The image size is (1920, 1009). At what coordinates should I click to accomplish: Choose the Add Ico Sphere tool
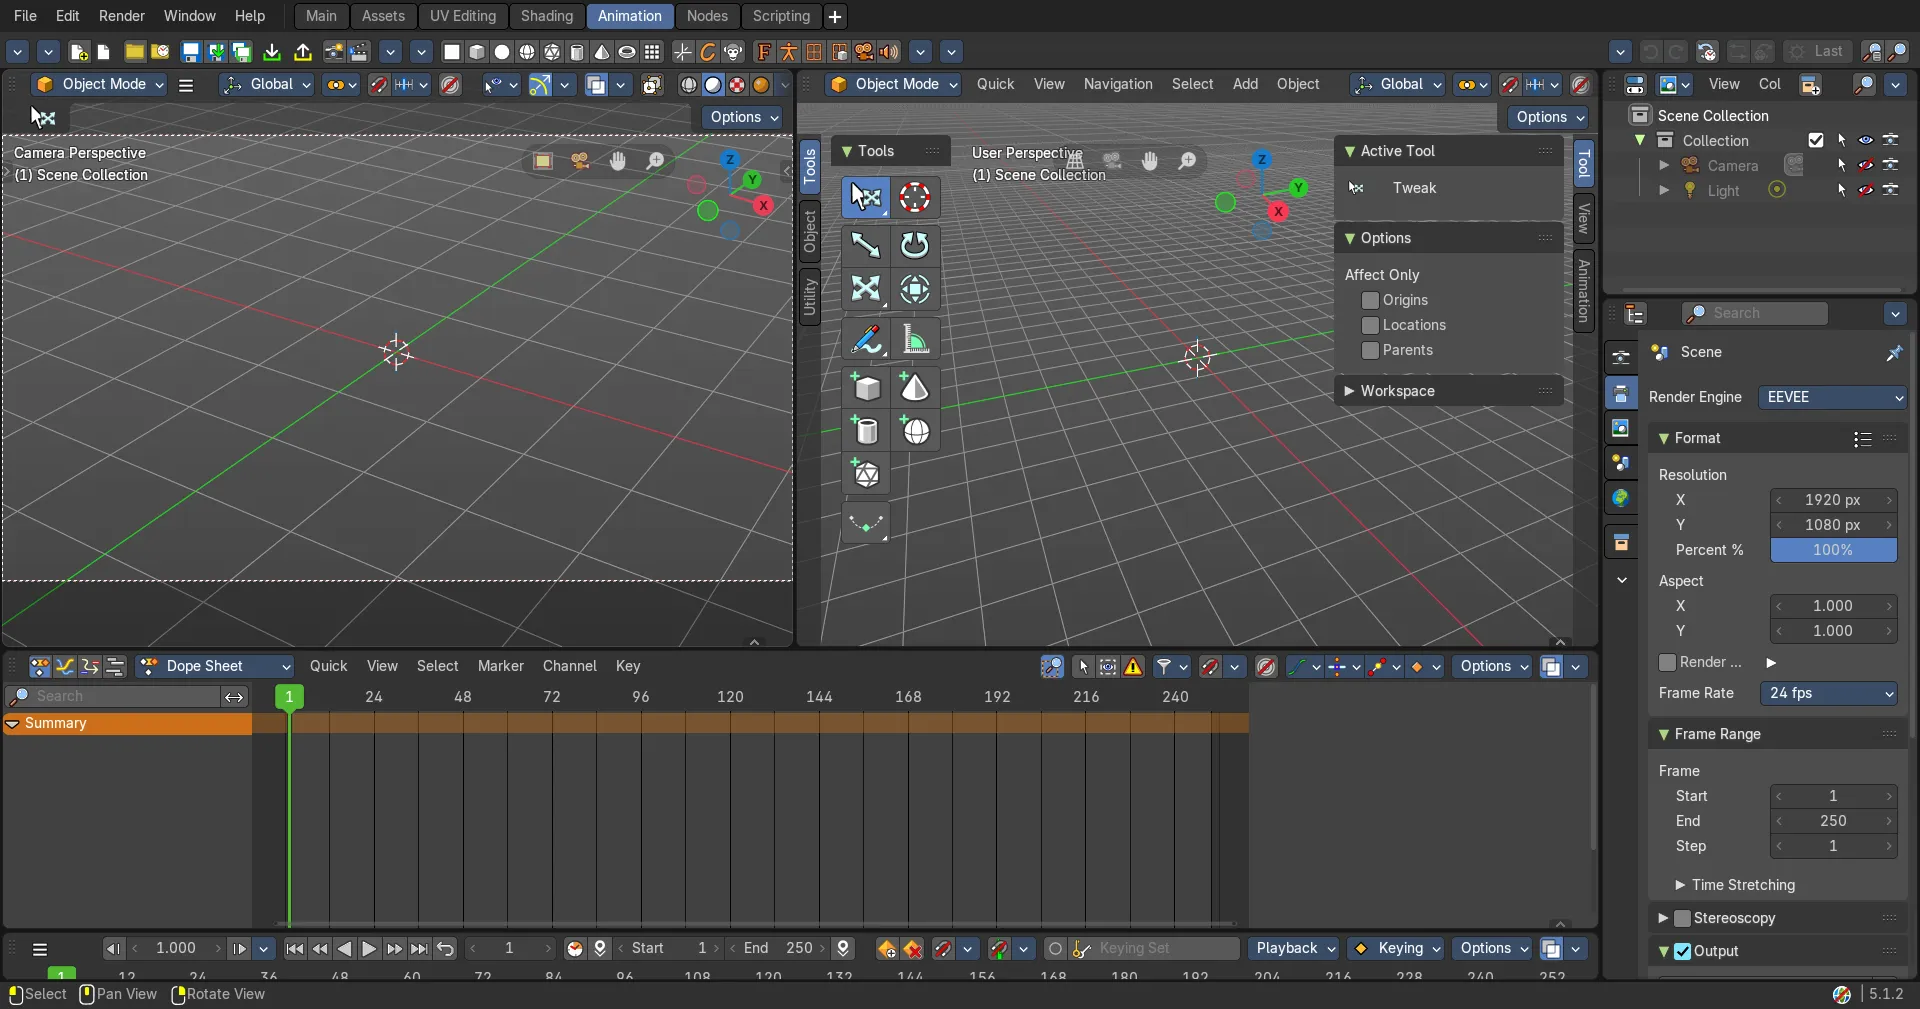point(866,474)
